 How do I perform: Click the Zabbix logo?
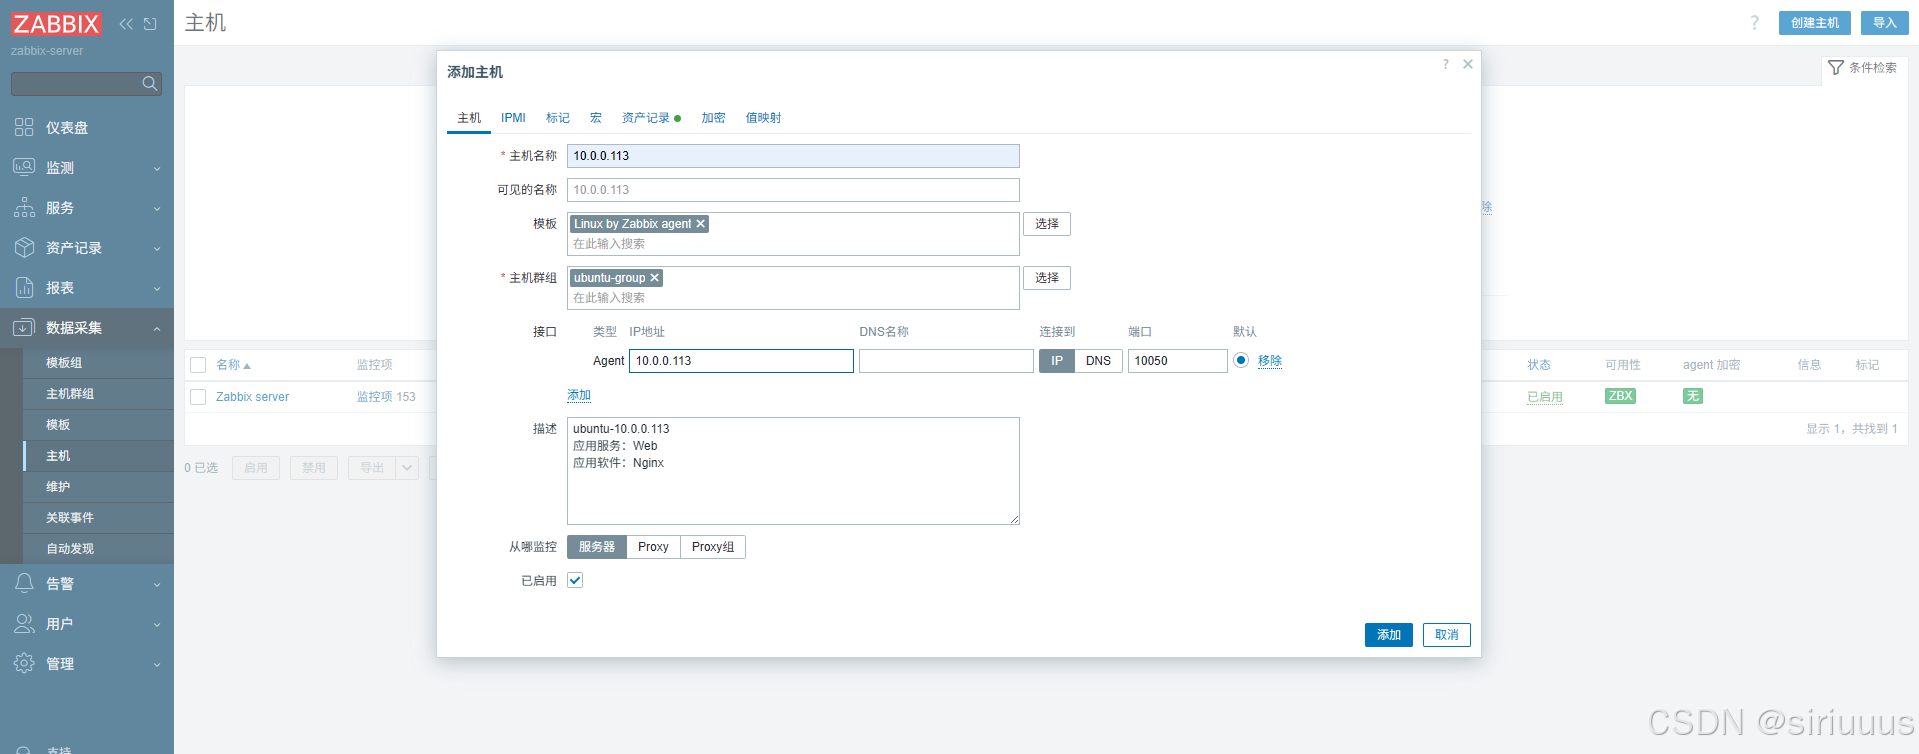tap(56, 23)
